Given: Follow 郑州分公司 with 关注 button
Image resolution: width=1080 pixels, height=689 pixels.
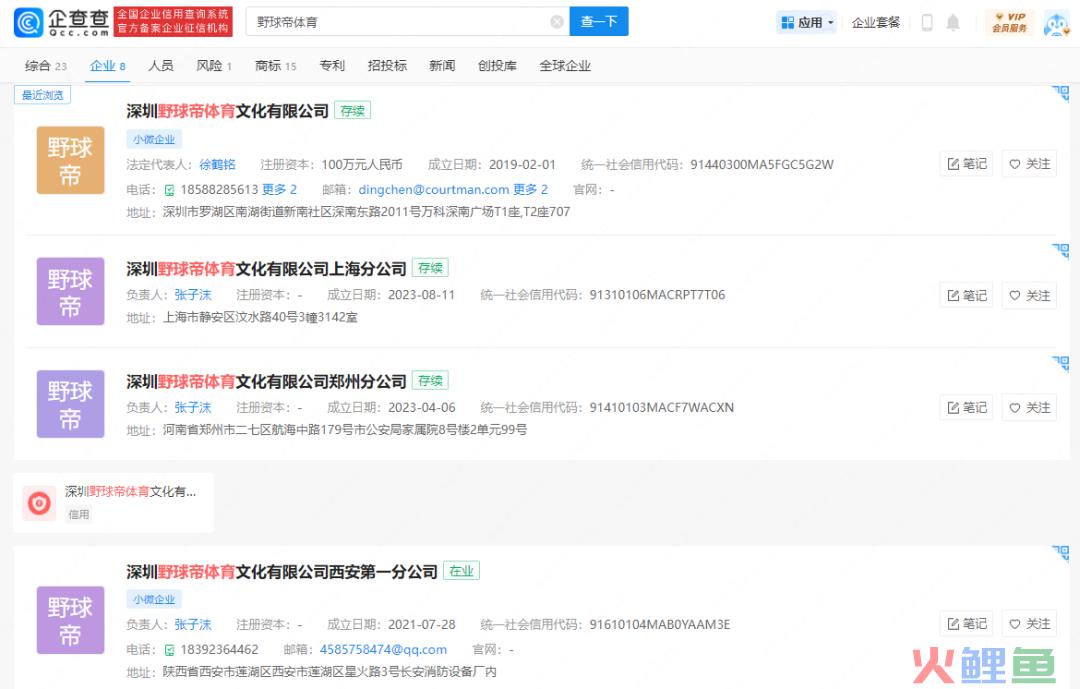Looking at the screenshot, I should coord(1029,408).
